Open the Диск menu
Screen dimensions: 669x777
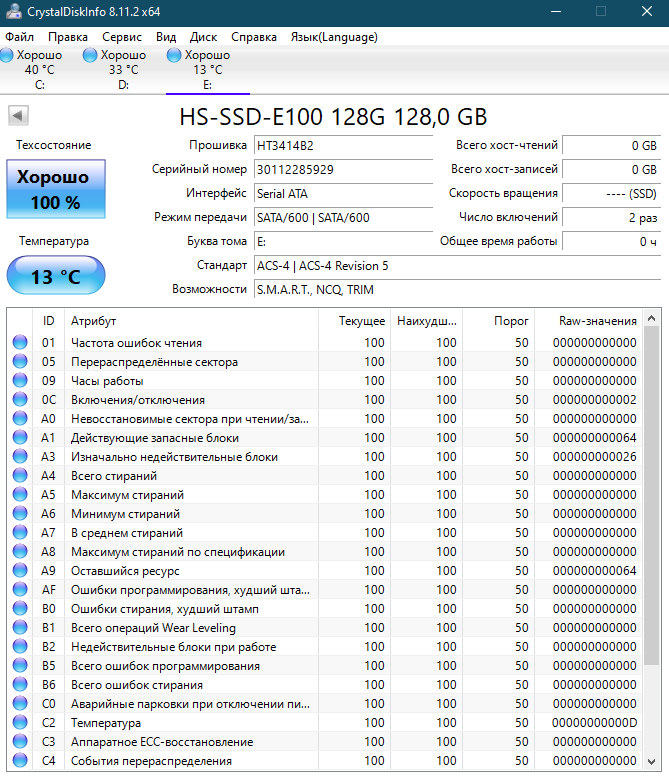tap(203, 37)
